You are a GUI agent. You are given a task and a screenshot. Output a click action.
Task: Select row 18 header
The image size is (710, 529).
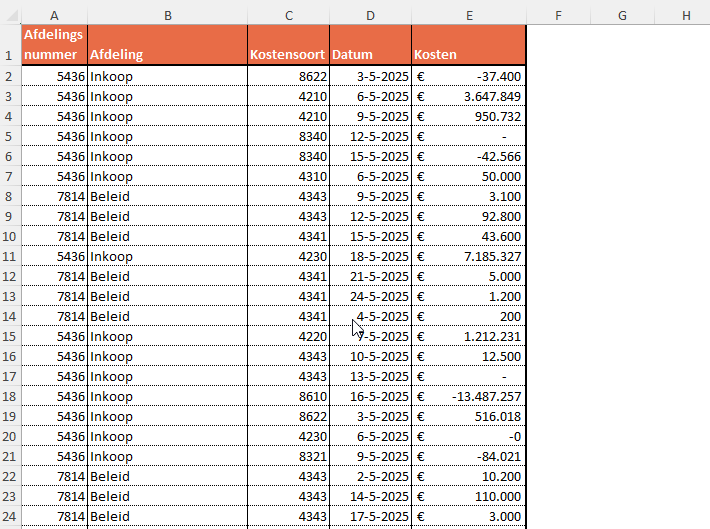pyautogui.click(x=10, y=396)
